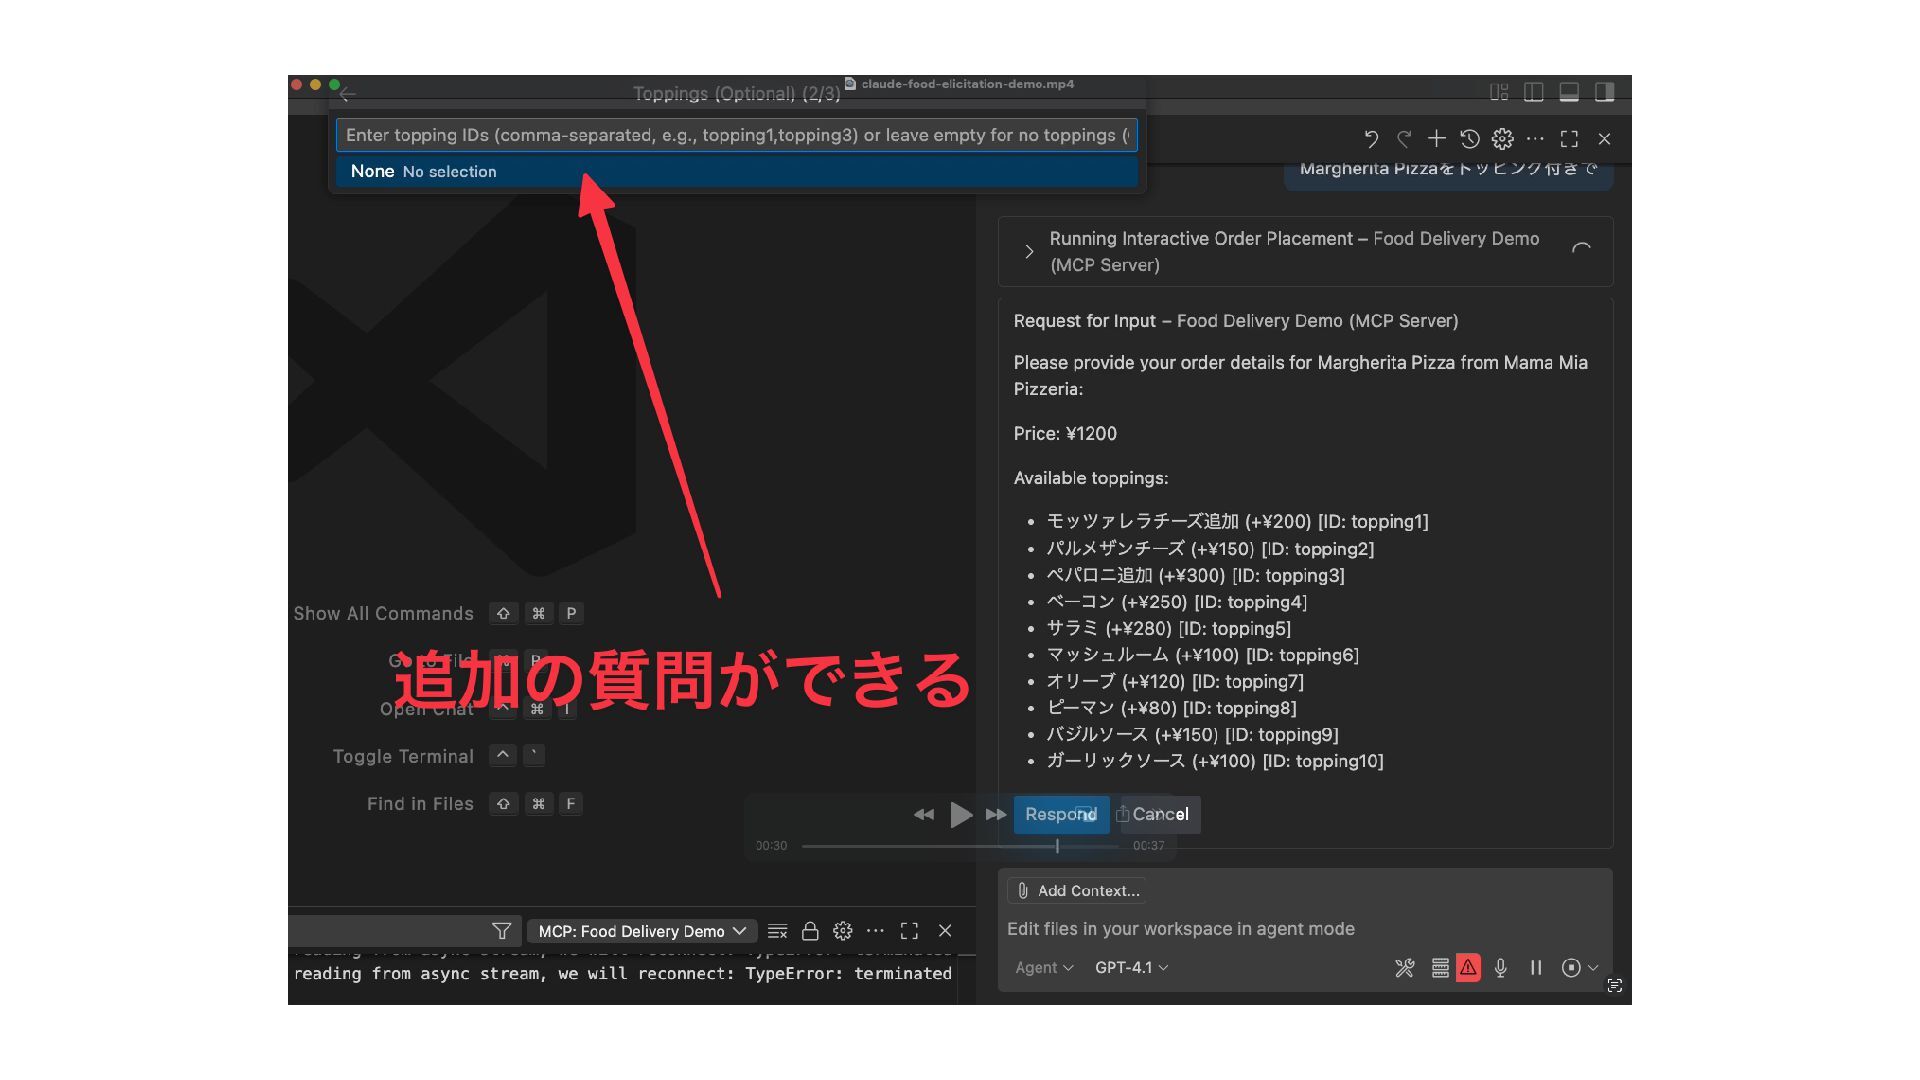The height and width of the screenshot is (1080, 1920).
Task: Open the Agent mode dropdown
Action: click(x=1044, y=967)
